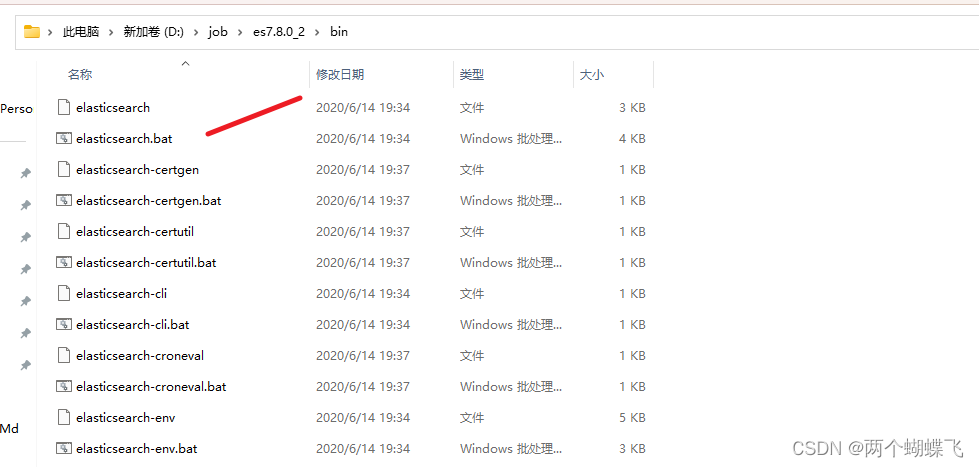
Task: Click the elasticsearch-cli.bat batch icon
Action: pos(63,325)
